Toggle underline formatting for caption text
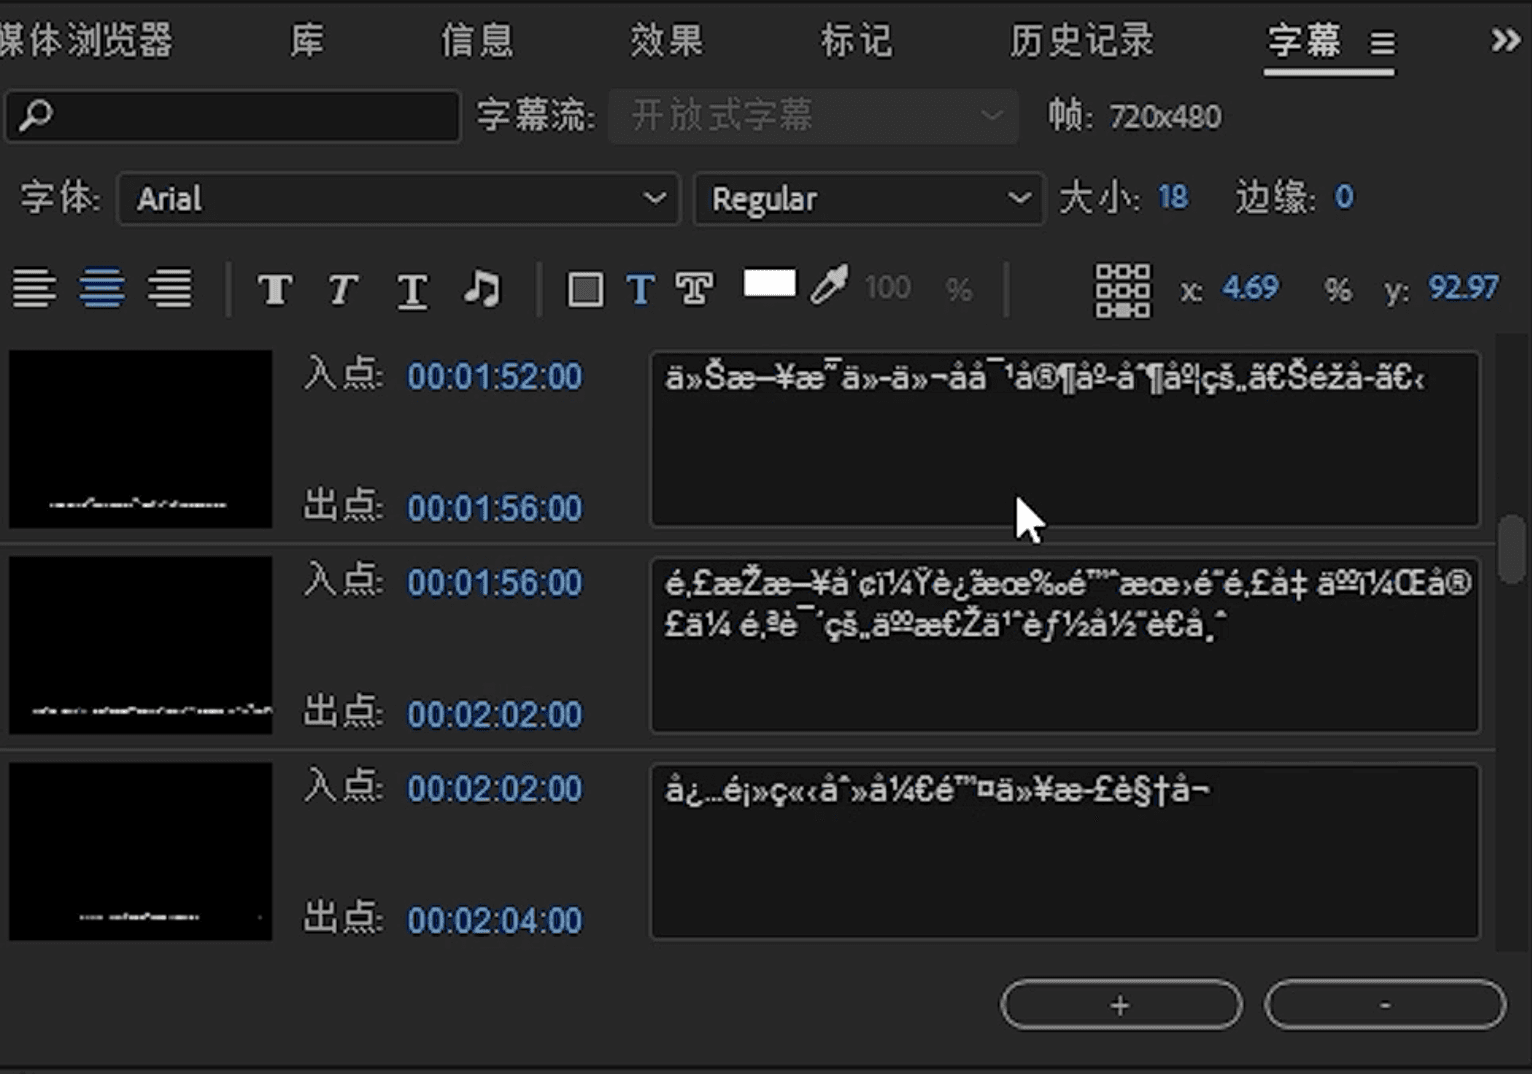Image resolution: width=1532 pixels, height=1074 pixels. coord(412,289)
